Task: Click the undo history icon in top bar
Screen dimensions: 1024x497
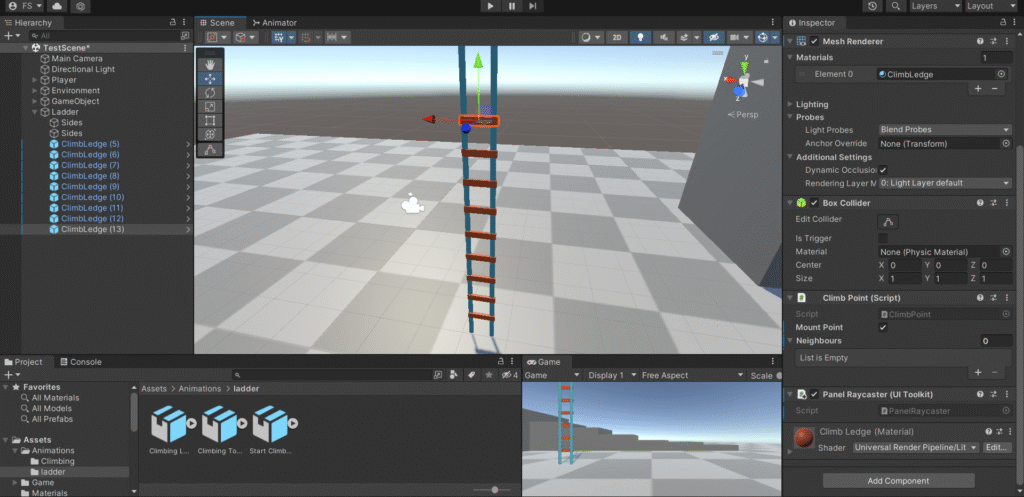Action: 873,6
